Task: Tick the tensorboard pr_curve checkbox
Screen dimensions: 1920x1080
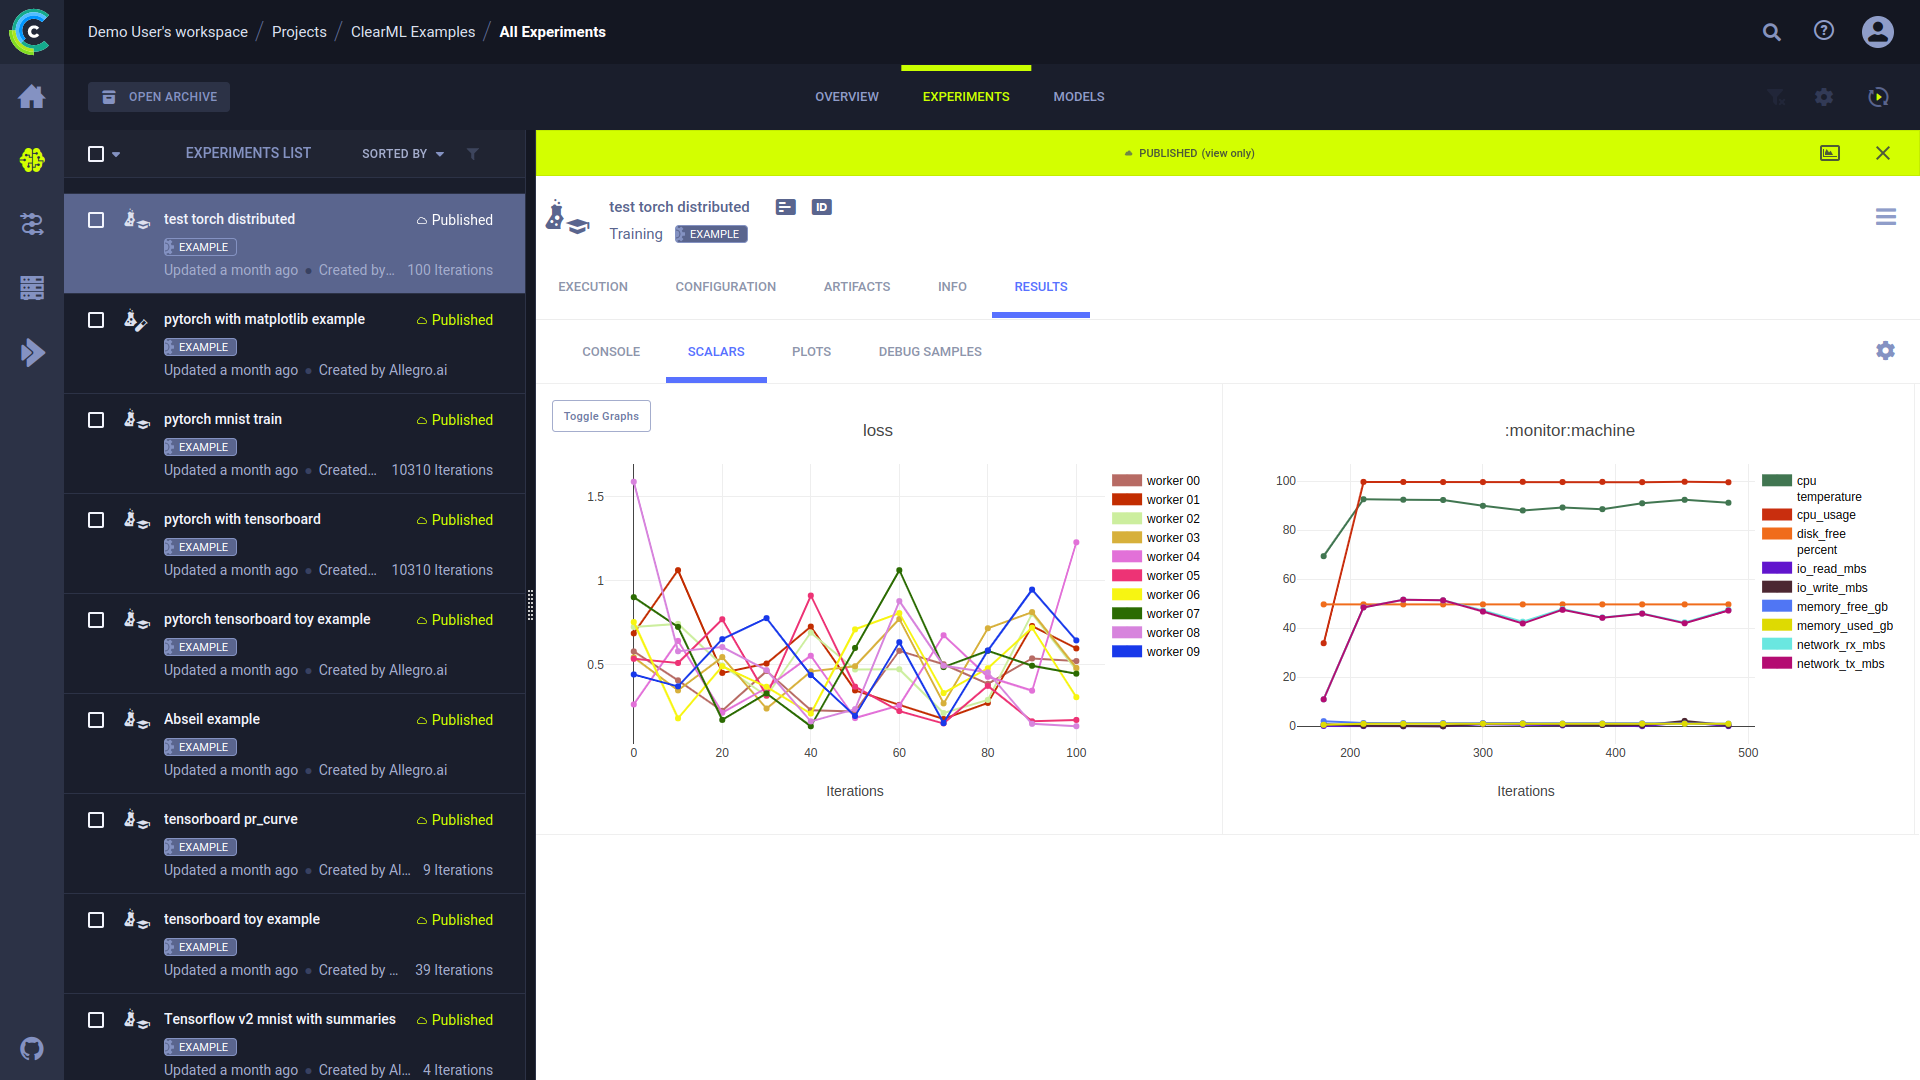Action: point(96,820)
